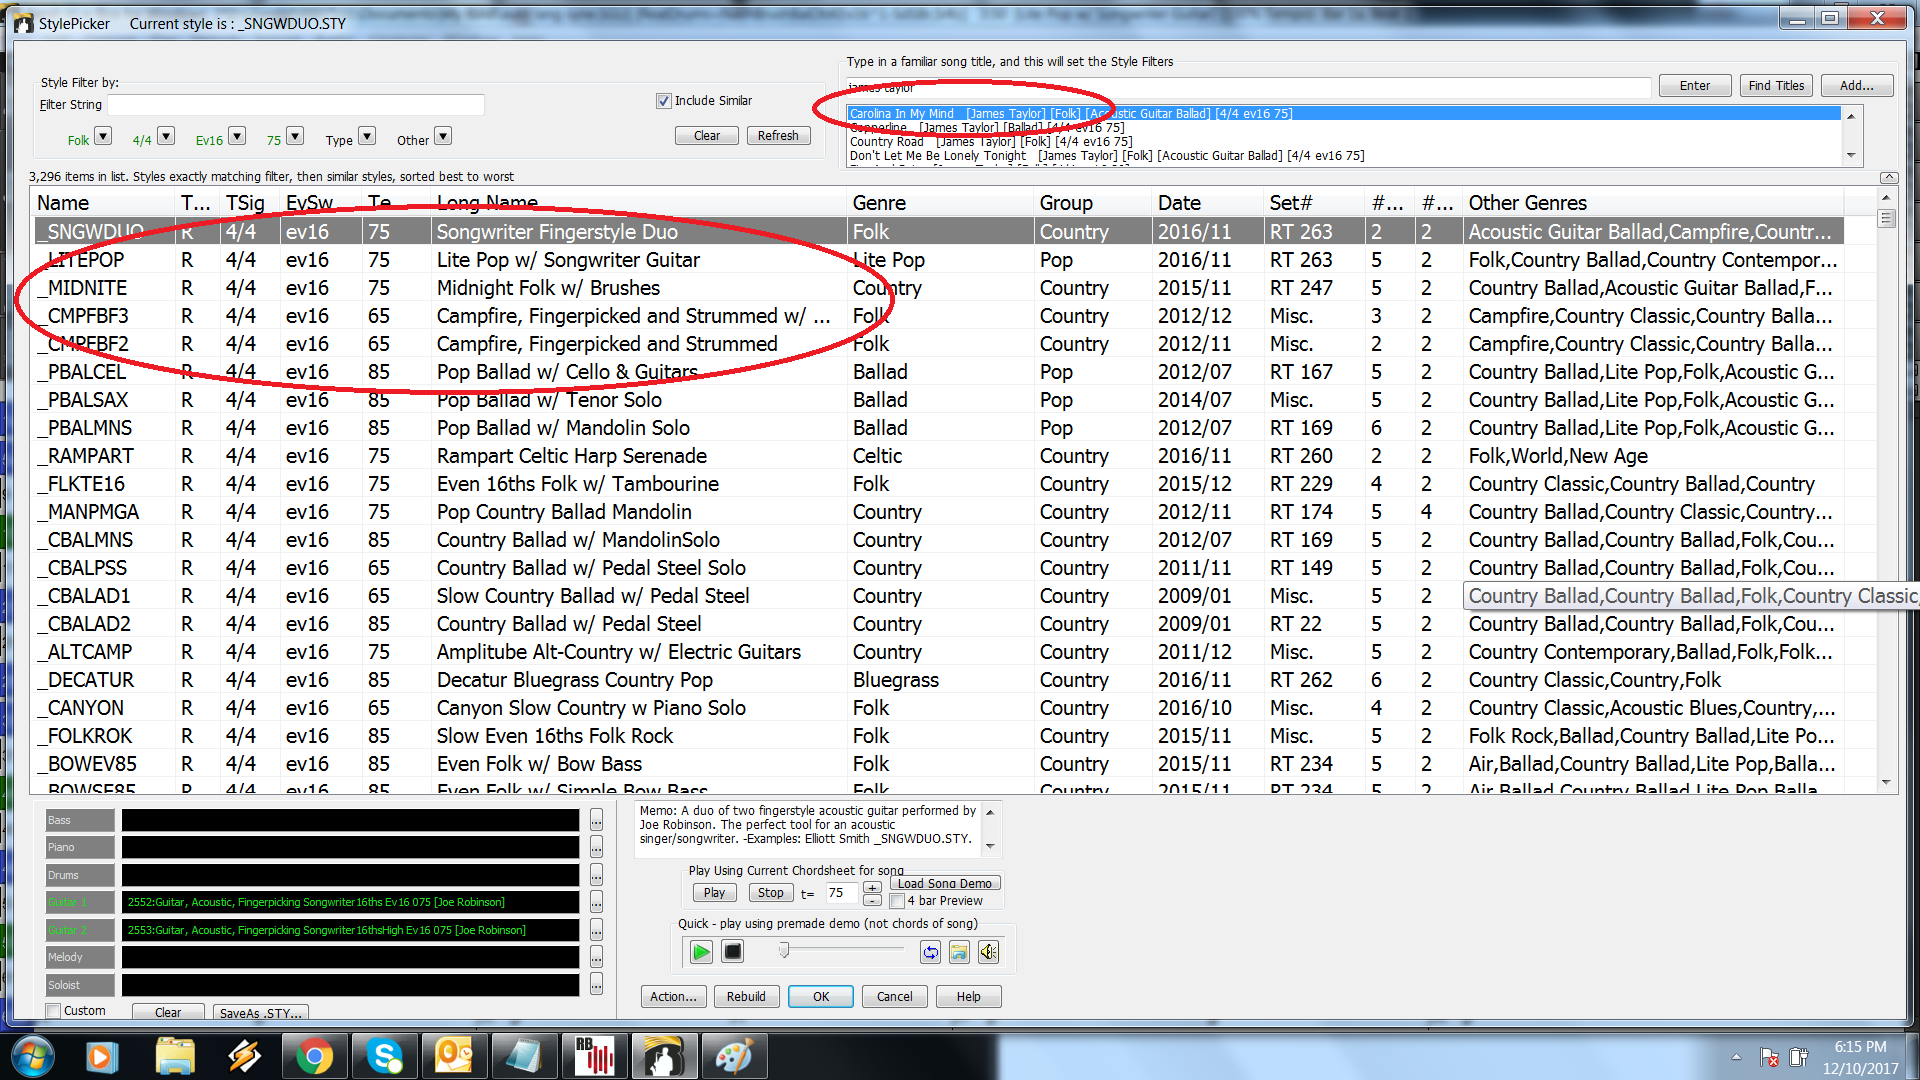Viewport: 1920px width, 1080px height.
Task: Toggle loop for the quick demo
Action: (x=930, y=952)
